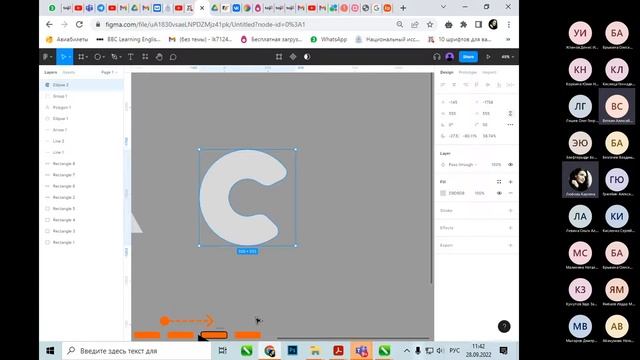
Task: Click the Edit object icon in toolbar
Action: [279, 57]
